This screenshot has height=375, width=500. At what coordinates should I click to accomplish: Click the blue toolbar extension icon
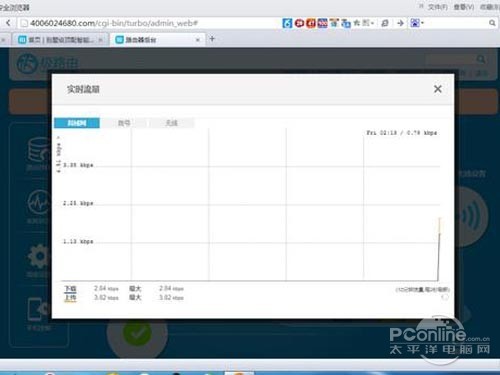[x=287, y=23]
